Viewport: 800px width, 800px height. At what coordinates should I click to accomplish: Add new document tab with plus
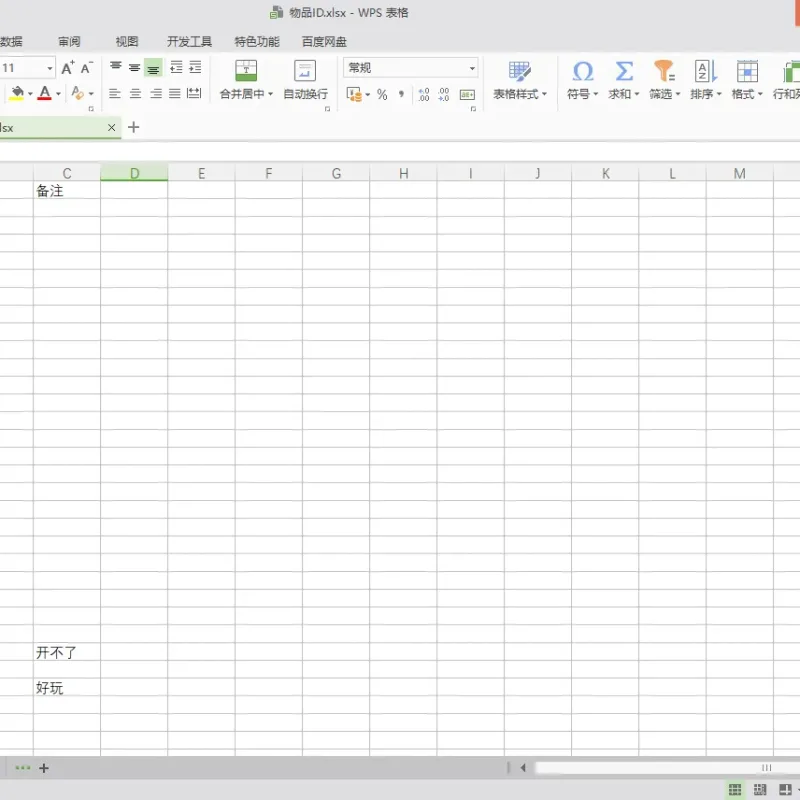click(x=134, y=127)
